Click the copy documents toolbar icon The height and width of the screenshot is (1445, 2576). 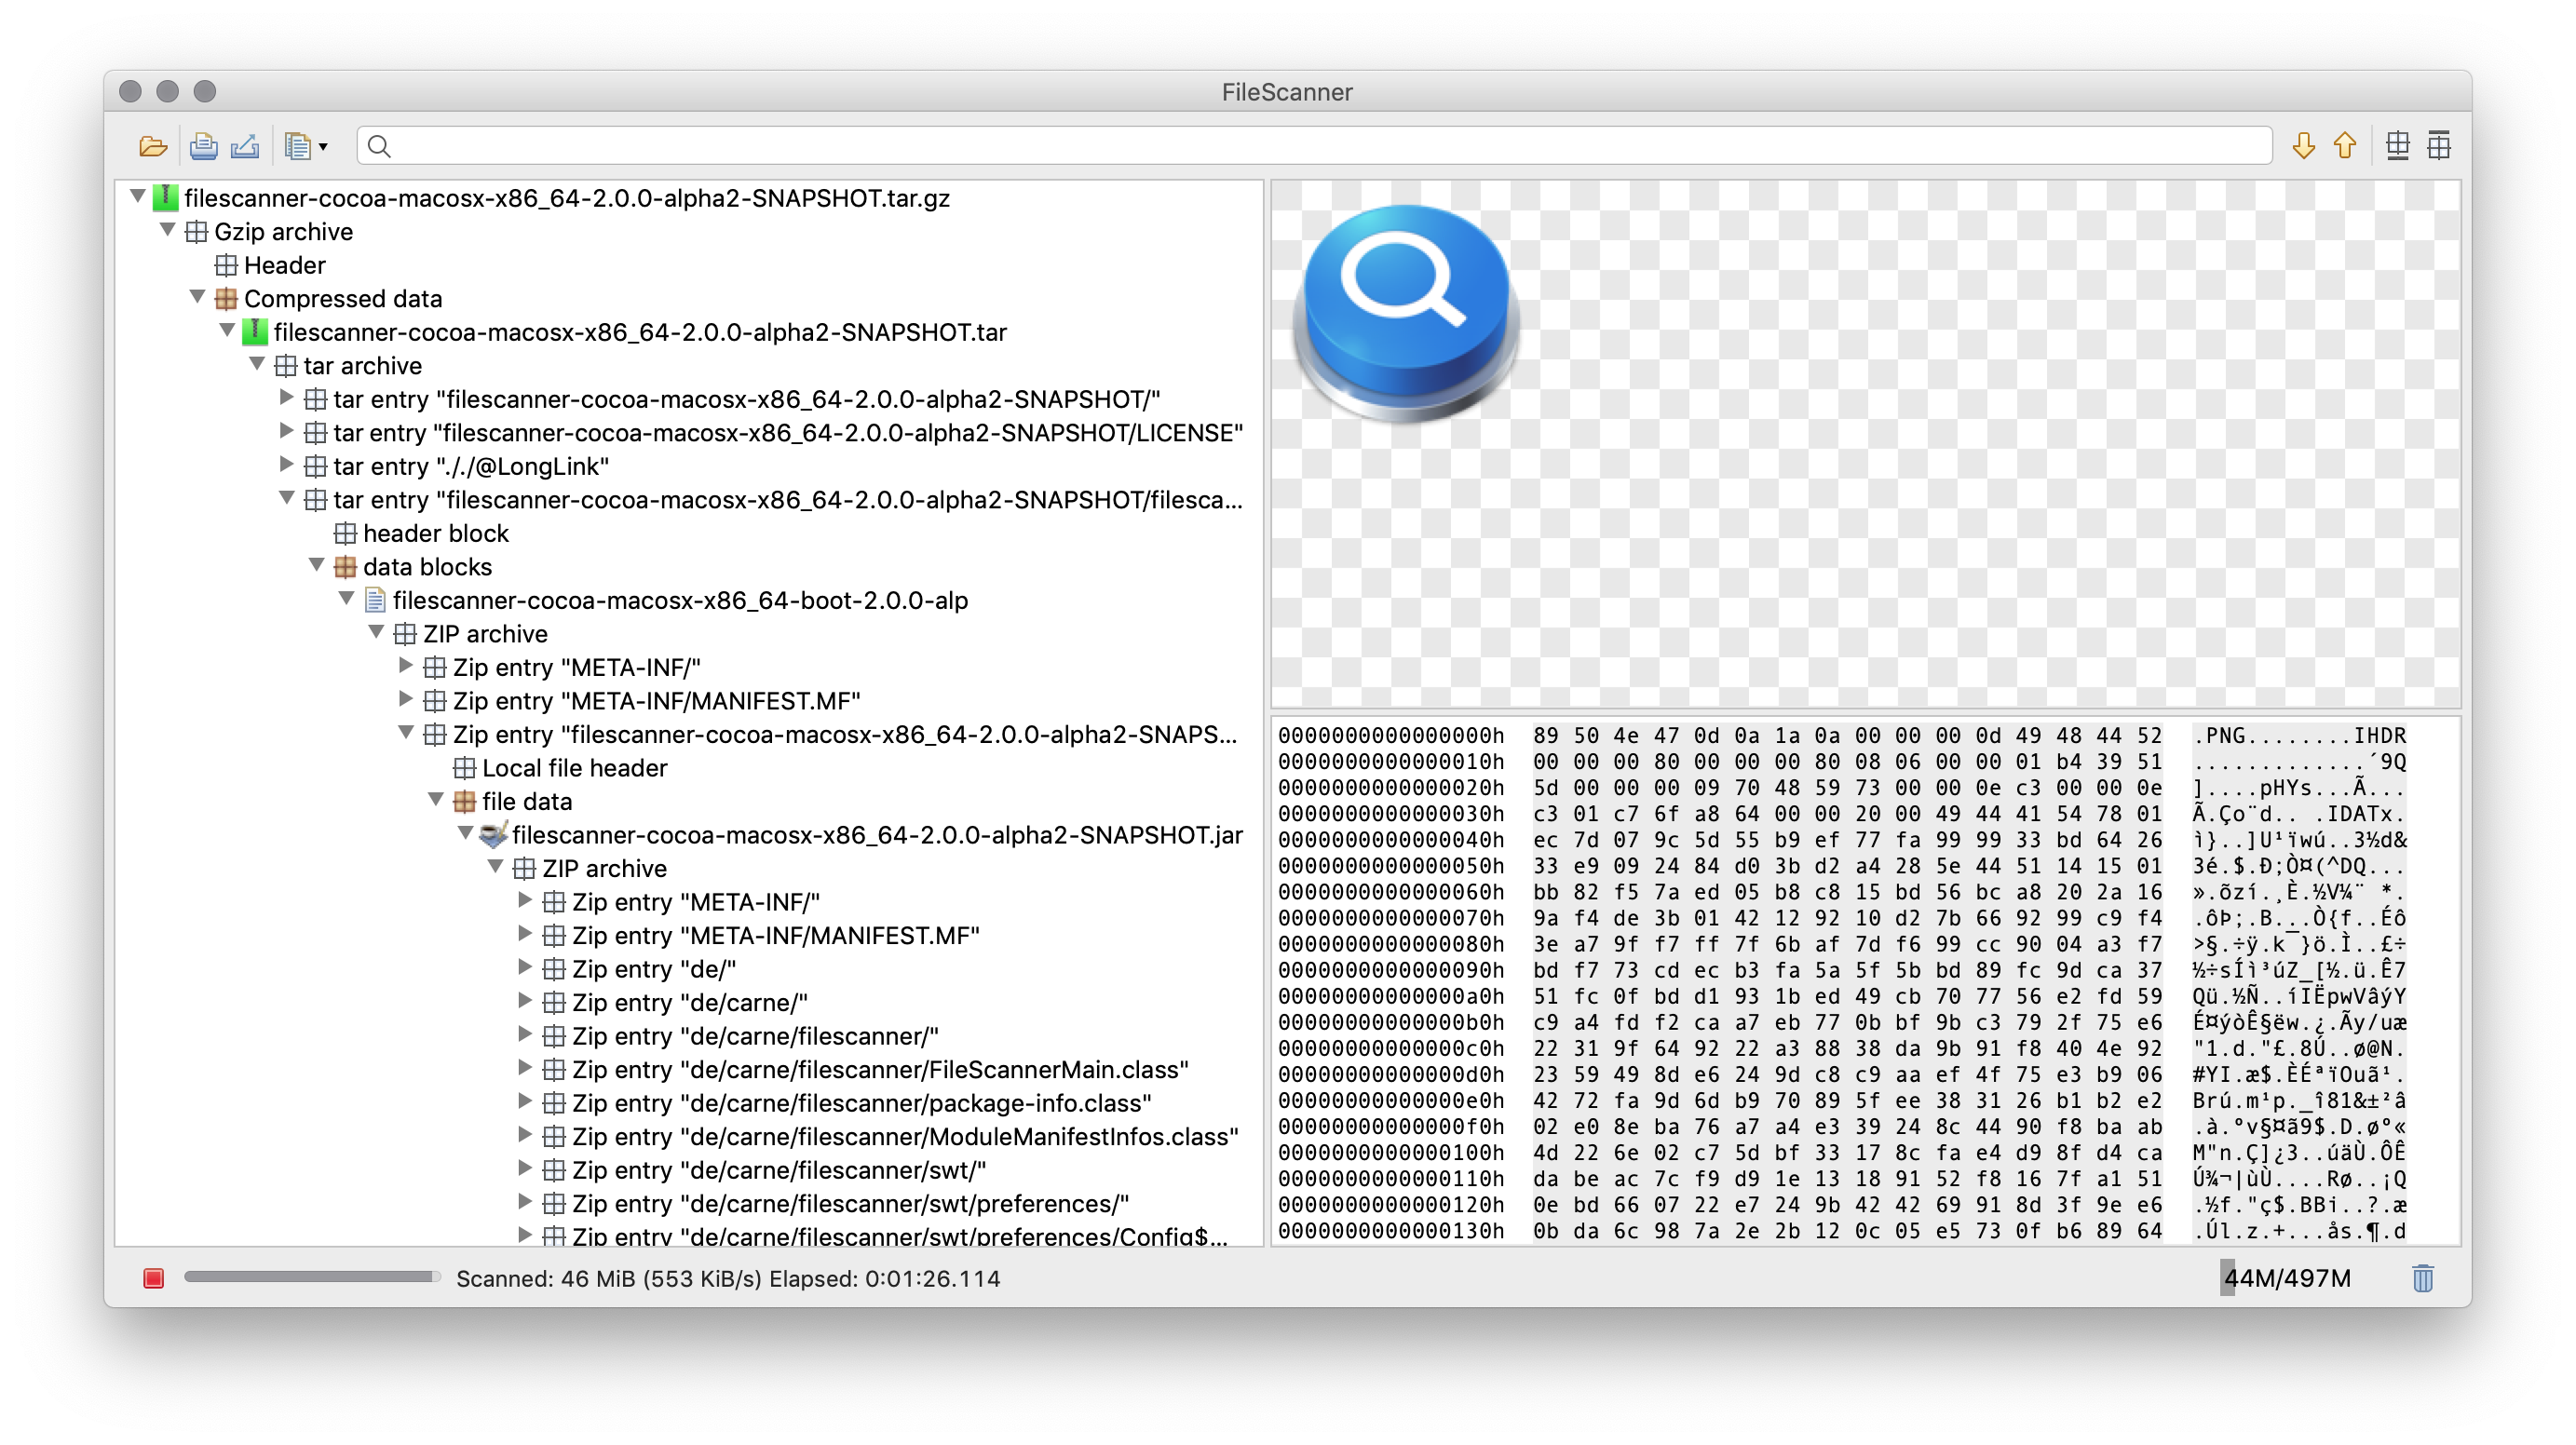click(x=297, y=147)
